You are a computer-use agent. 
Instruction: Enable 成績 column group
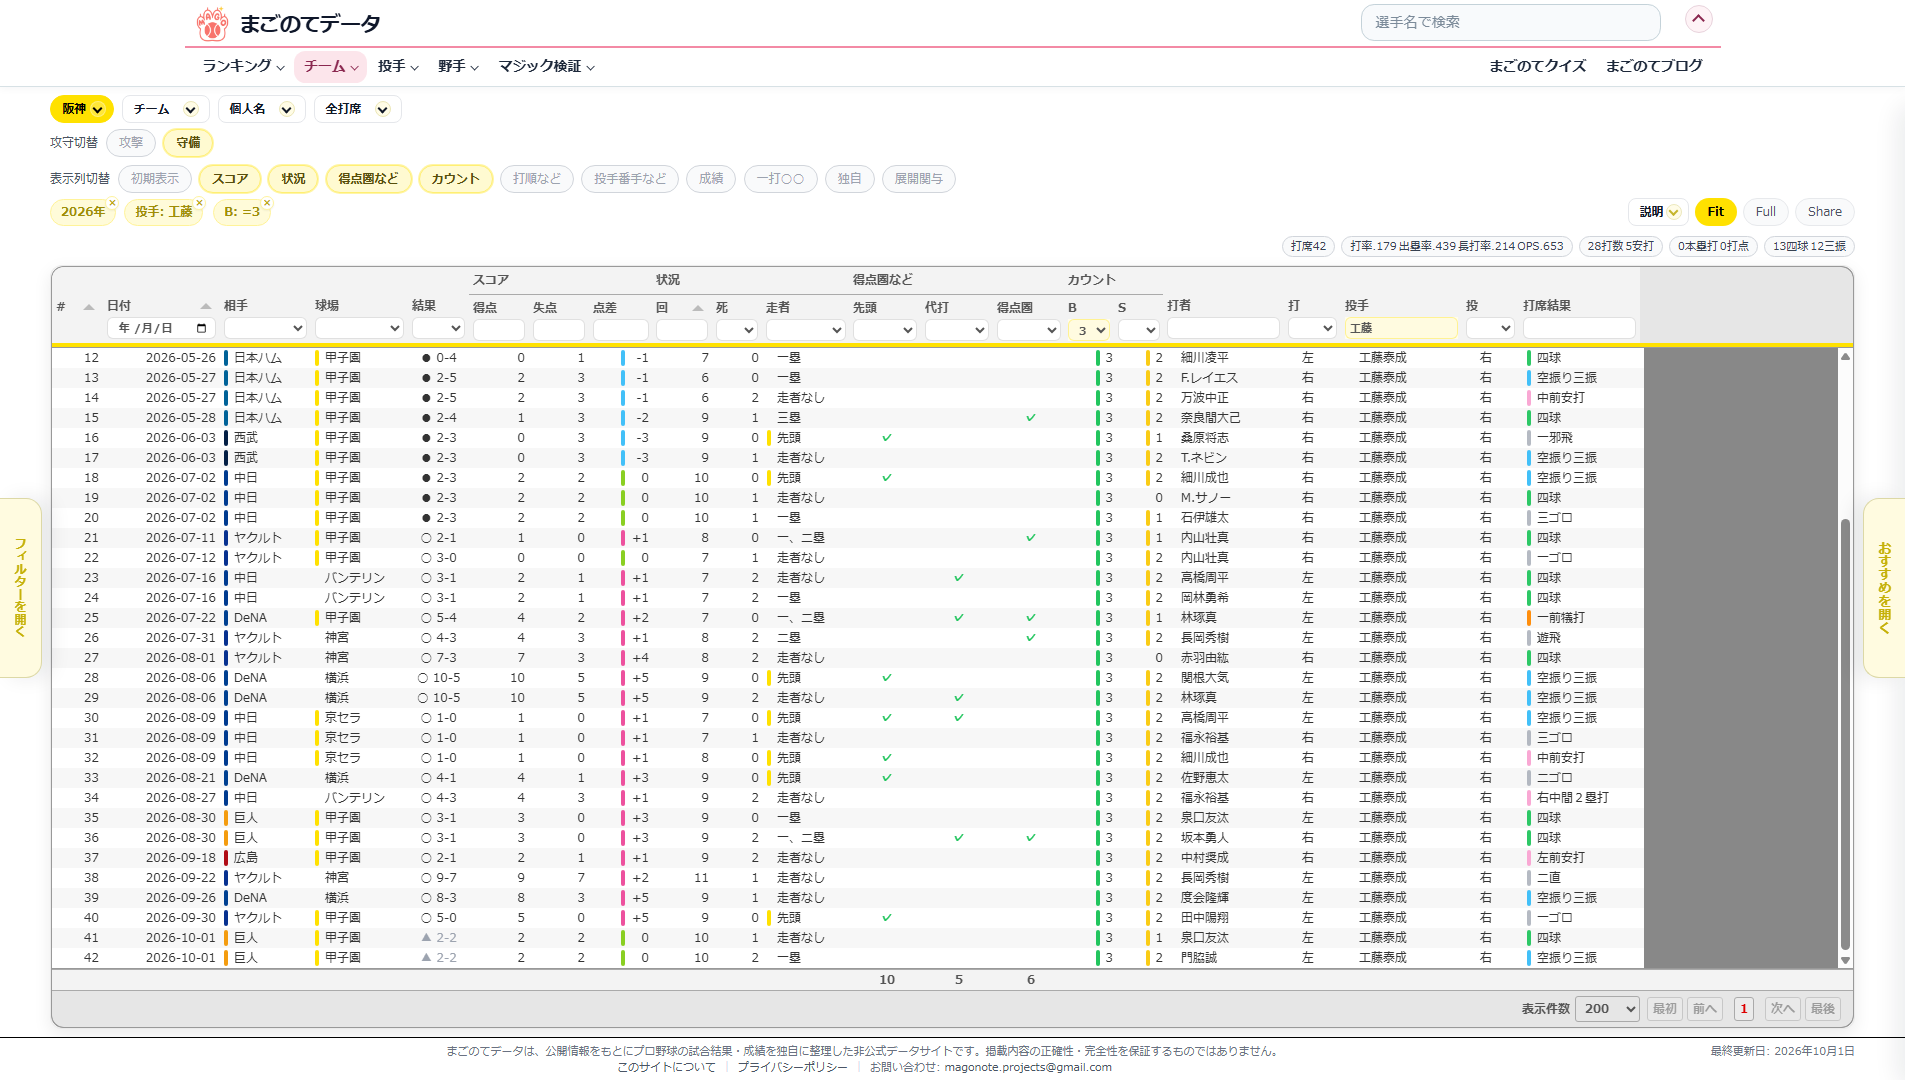[x=711, y=179]
